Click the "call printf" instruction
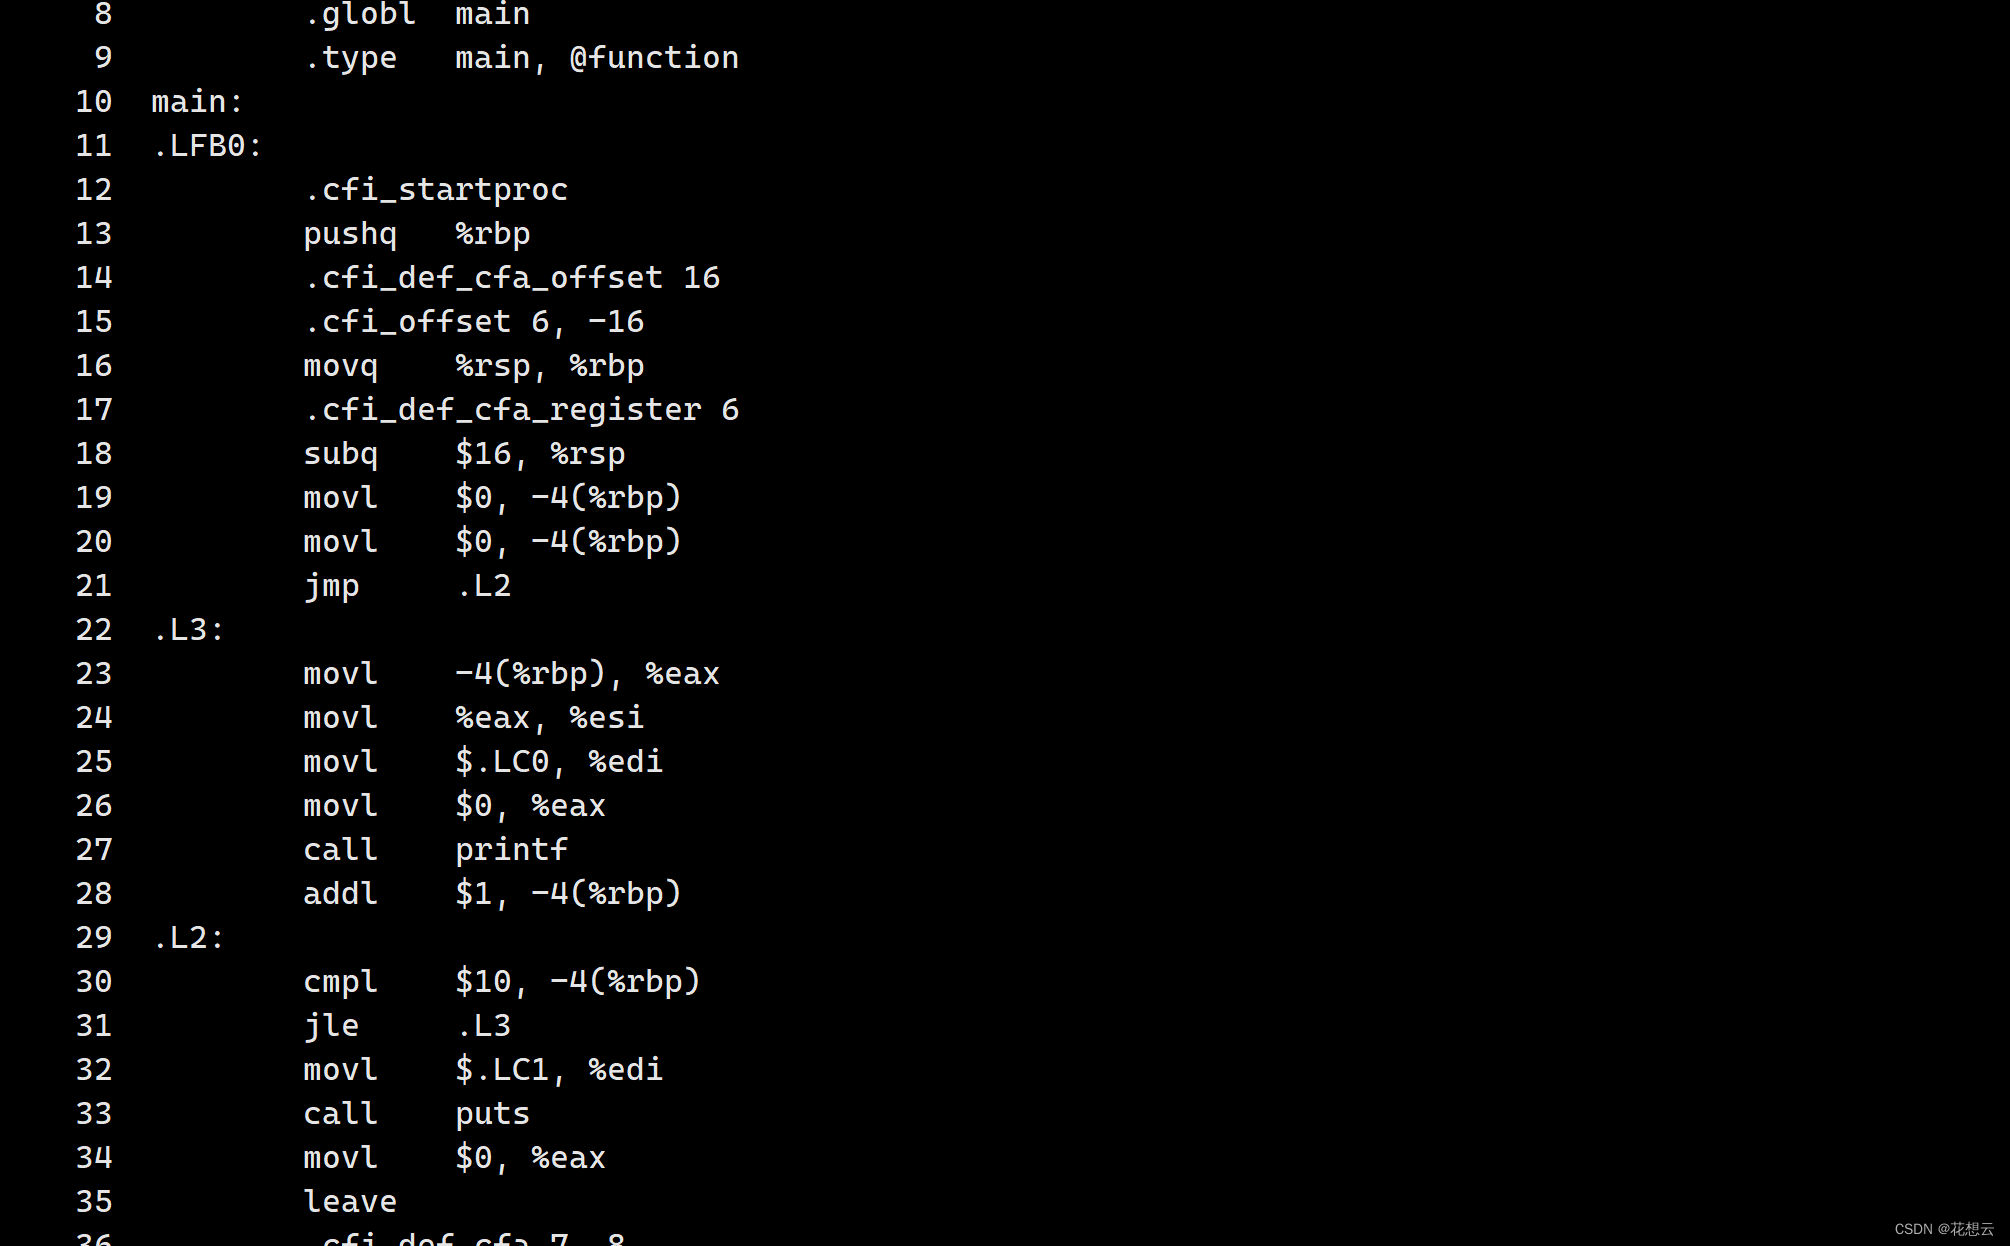This screenshot has height=1246, width=2010. (435, 850)
